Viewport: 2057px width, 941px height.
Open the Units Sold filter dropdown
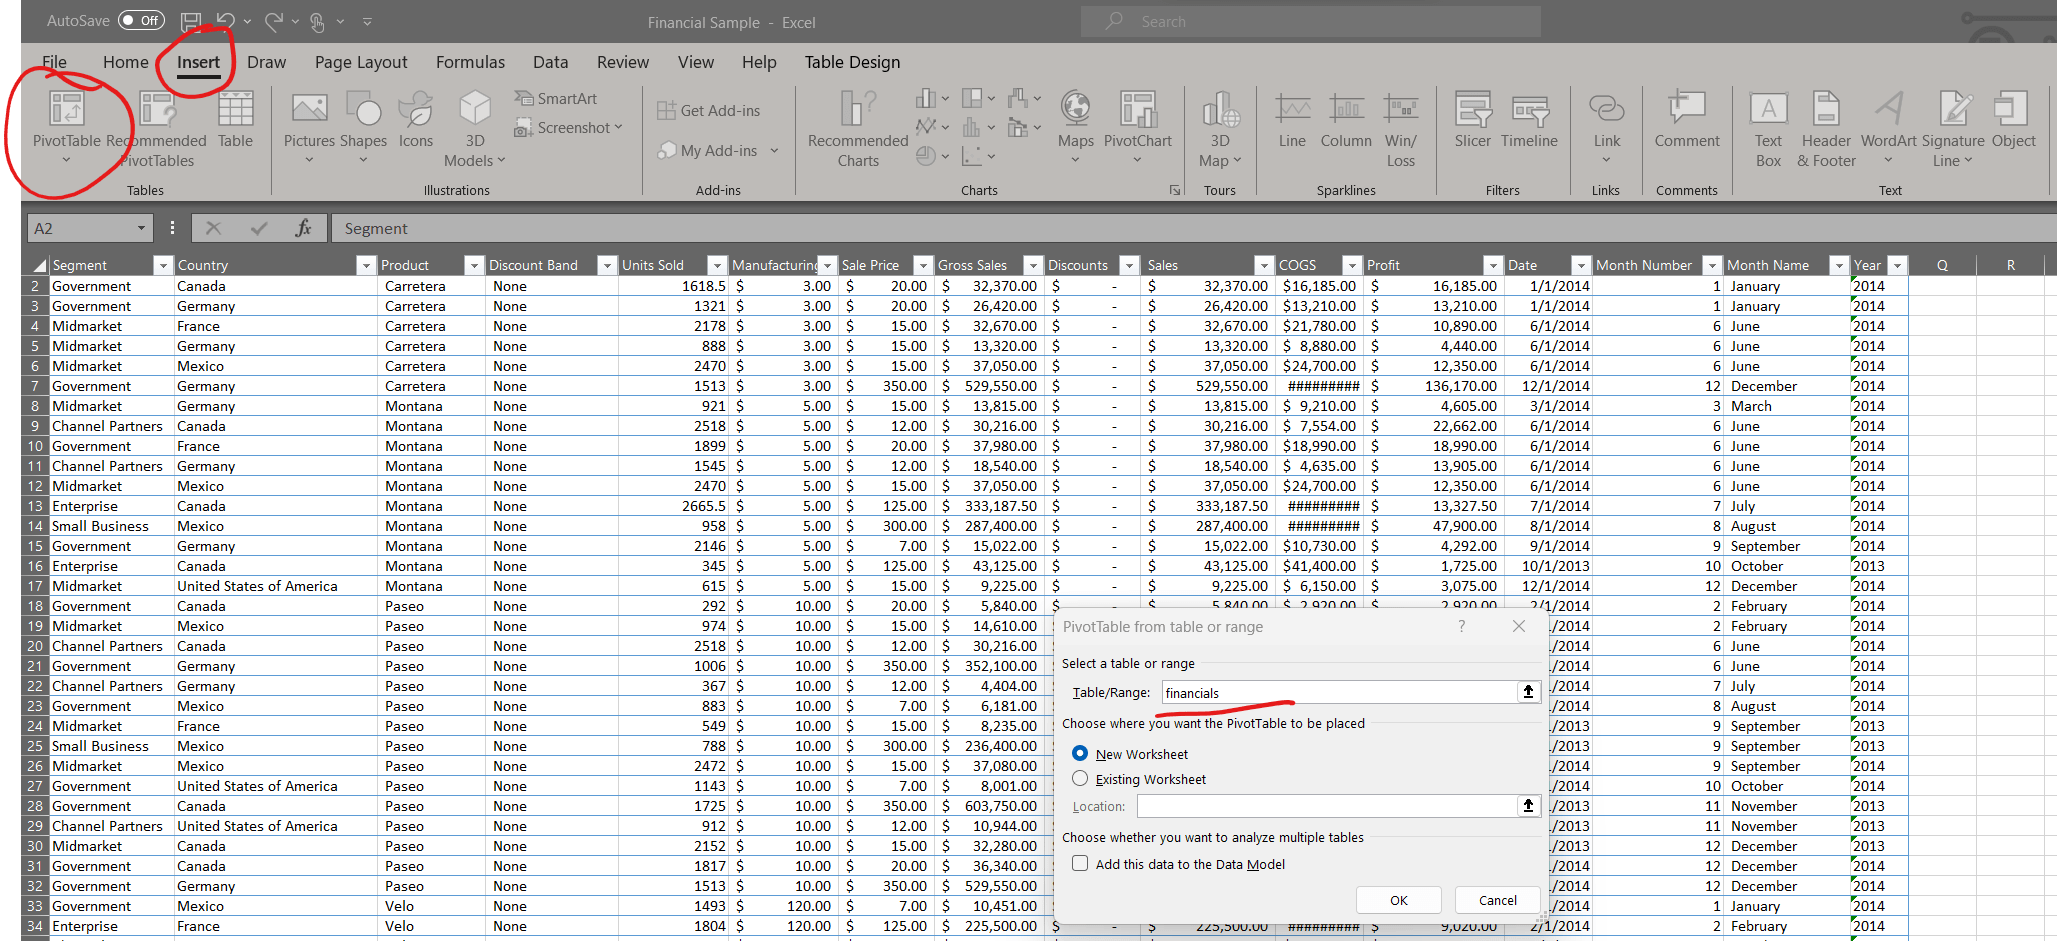point(717,265)
